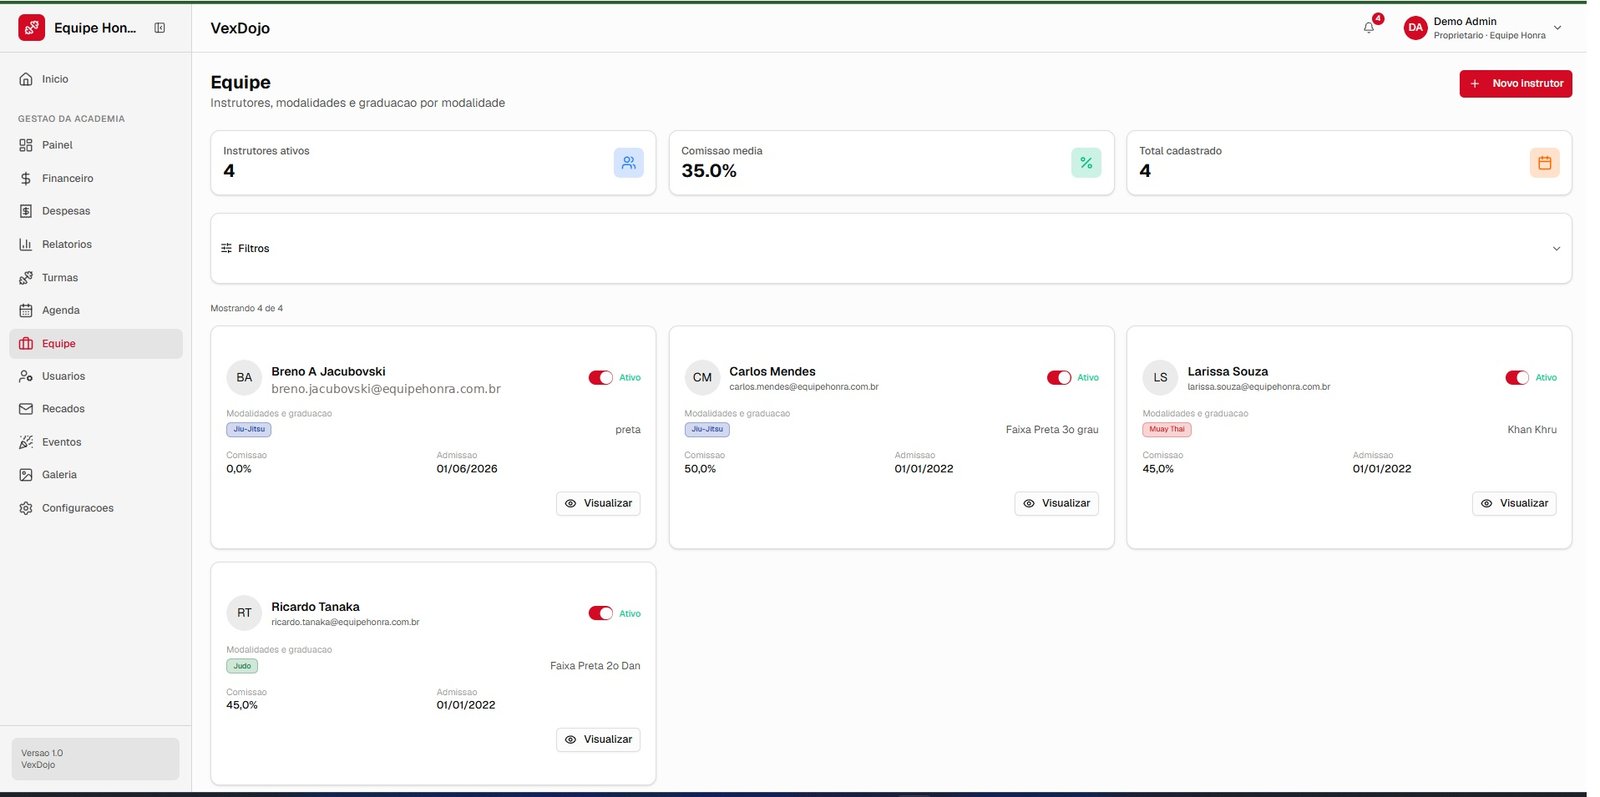Open the notifications bell icon
The image size is (1600, 797).
coord(1368,28)
